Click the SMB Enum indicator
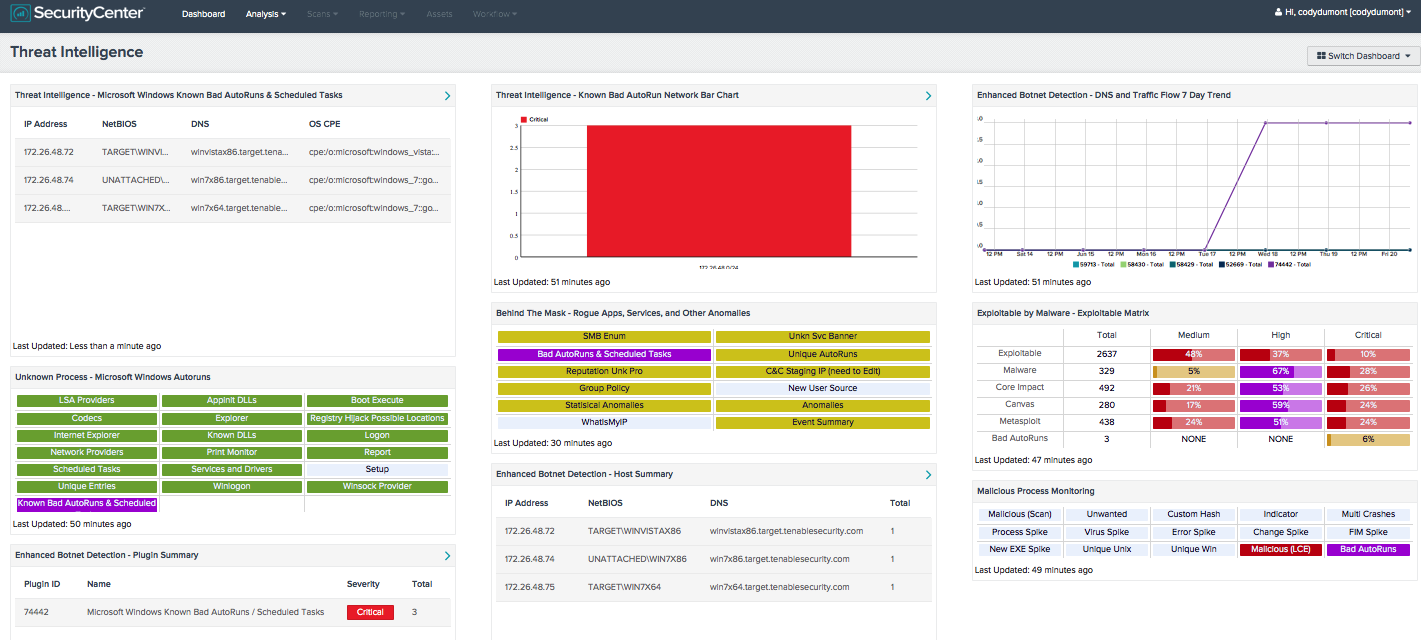Image resolution: width=1421 pixels, height=640 pixels. (604, 336)
